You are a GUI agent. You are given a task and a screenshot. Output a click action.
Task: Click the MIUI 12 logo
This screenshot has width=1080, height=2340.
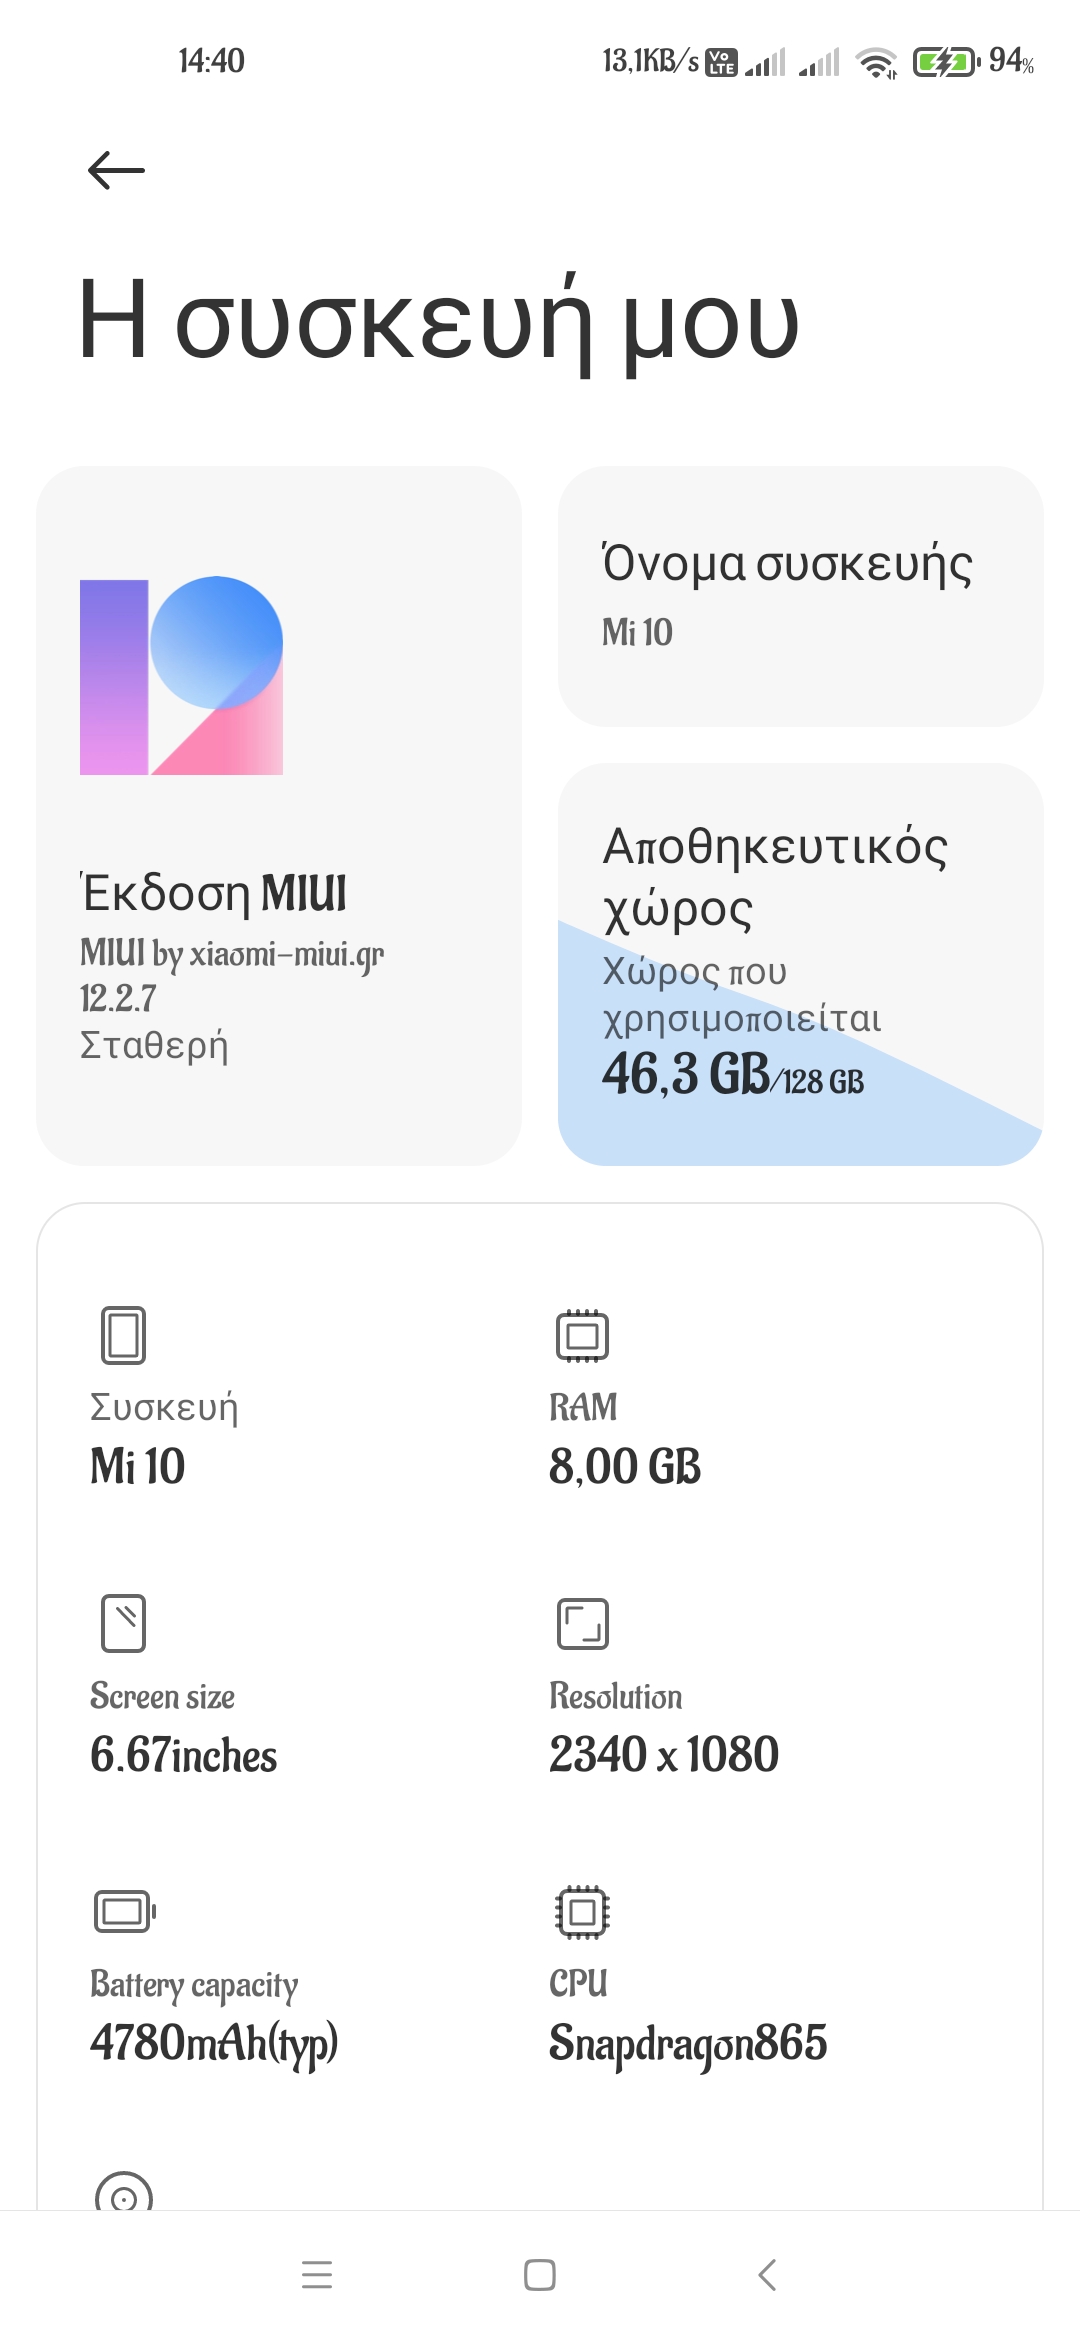[x=181, y=676]
